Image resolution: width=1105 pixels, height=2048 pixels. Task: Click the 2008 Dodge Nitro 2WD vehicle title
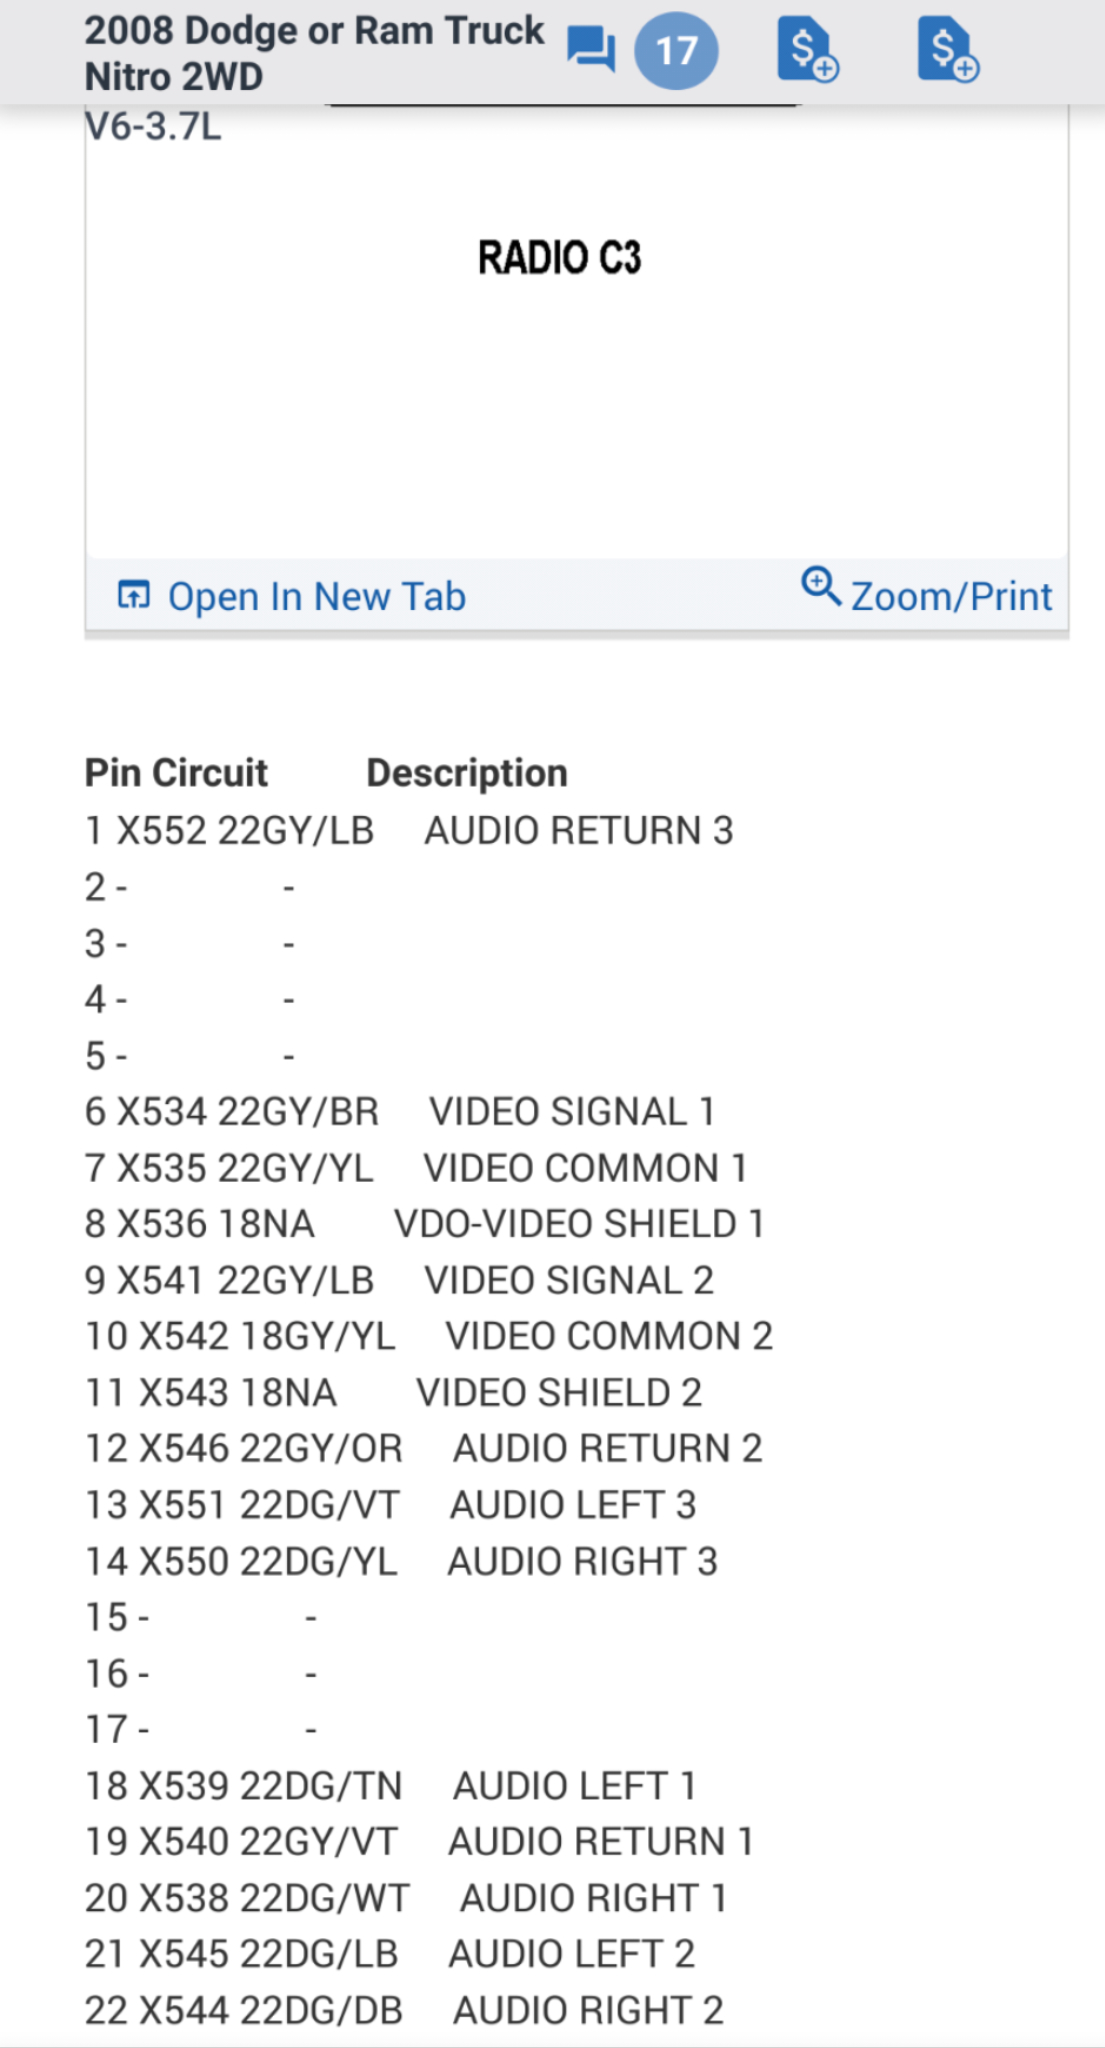(x=314, y=53)
